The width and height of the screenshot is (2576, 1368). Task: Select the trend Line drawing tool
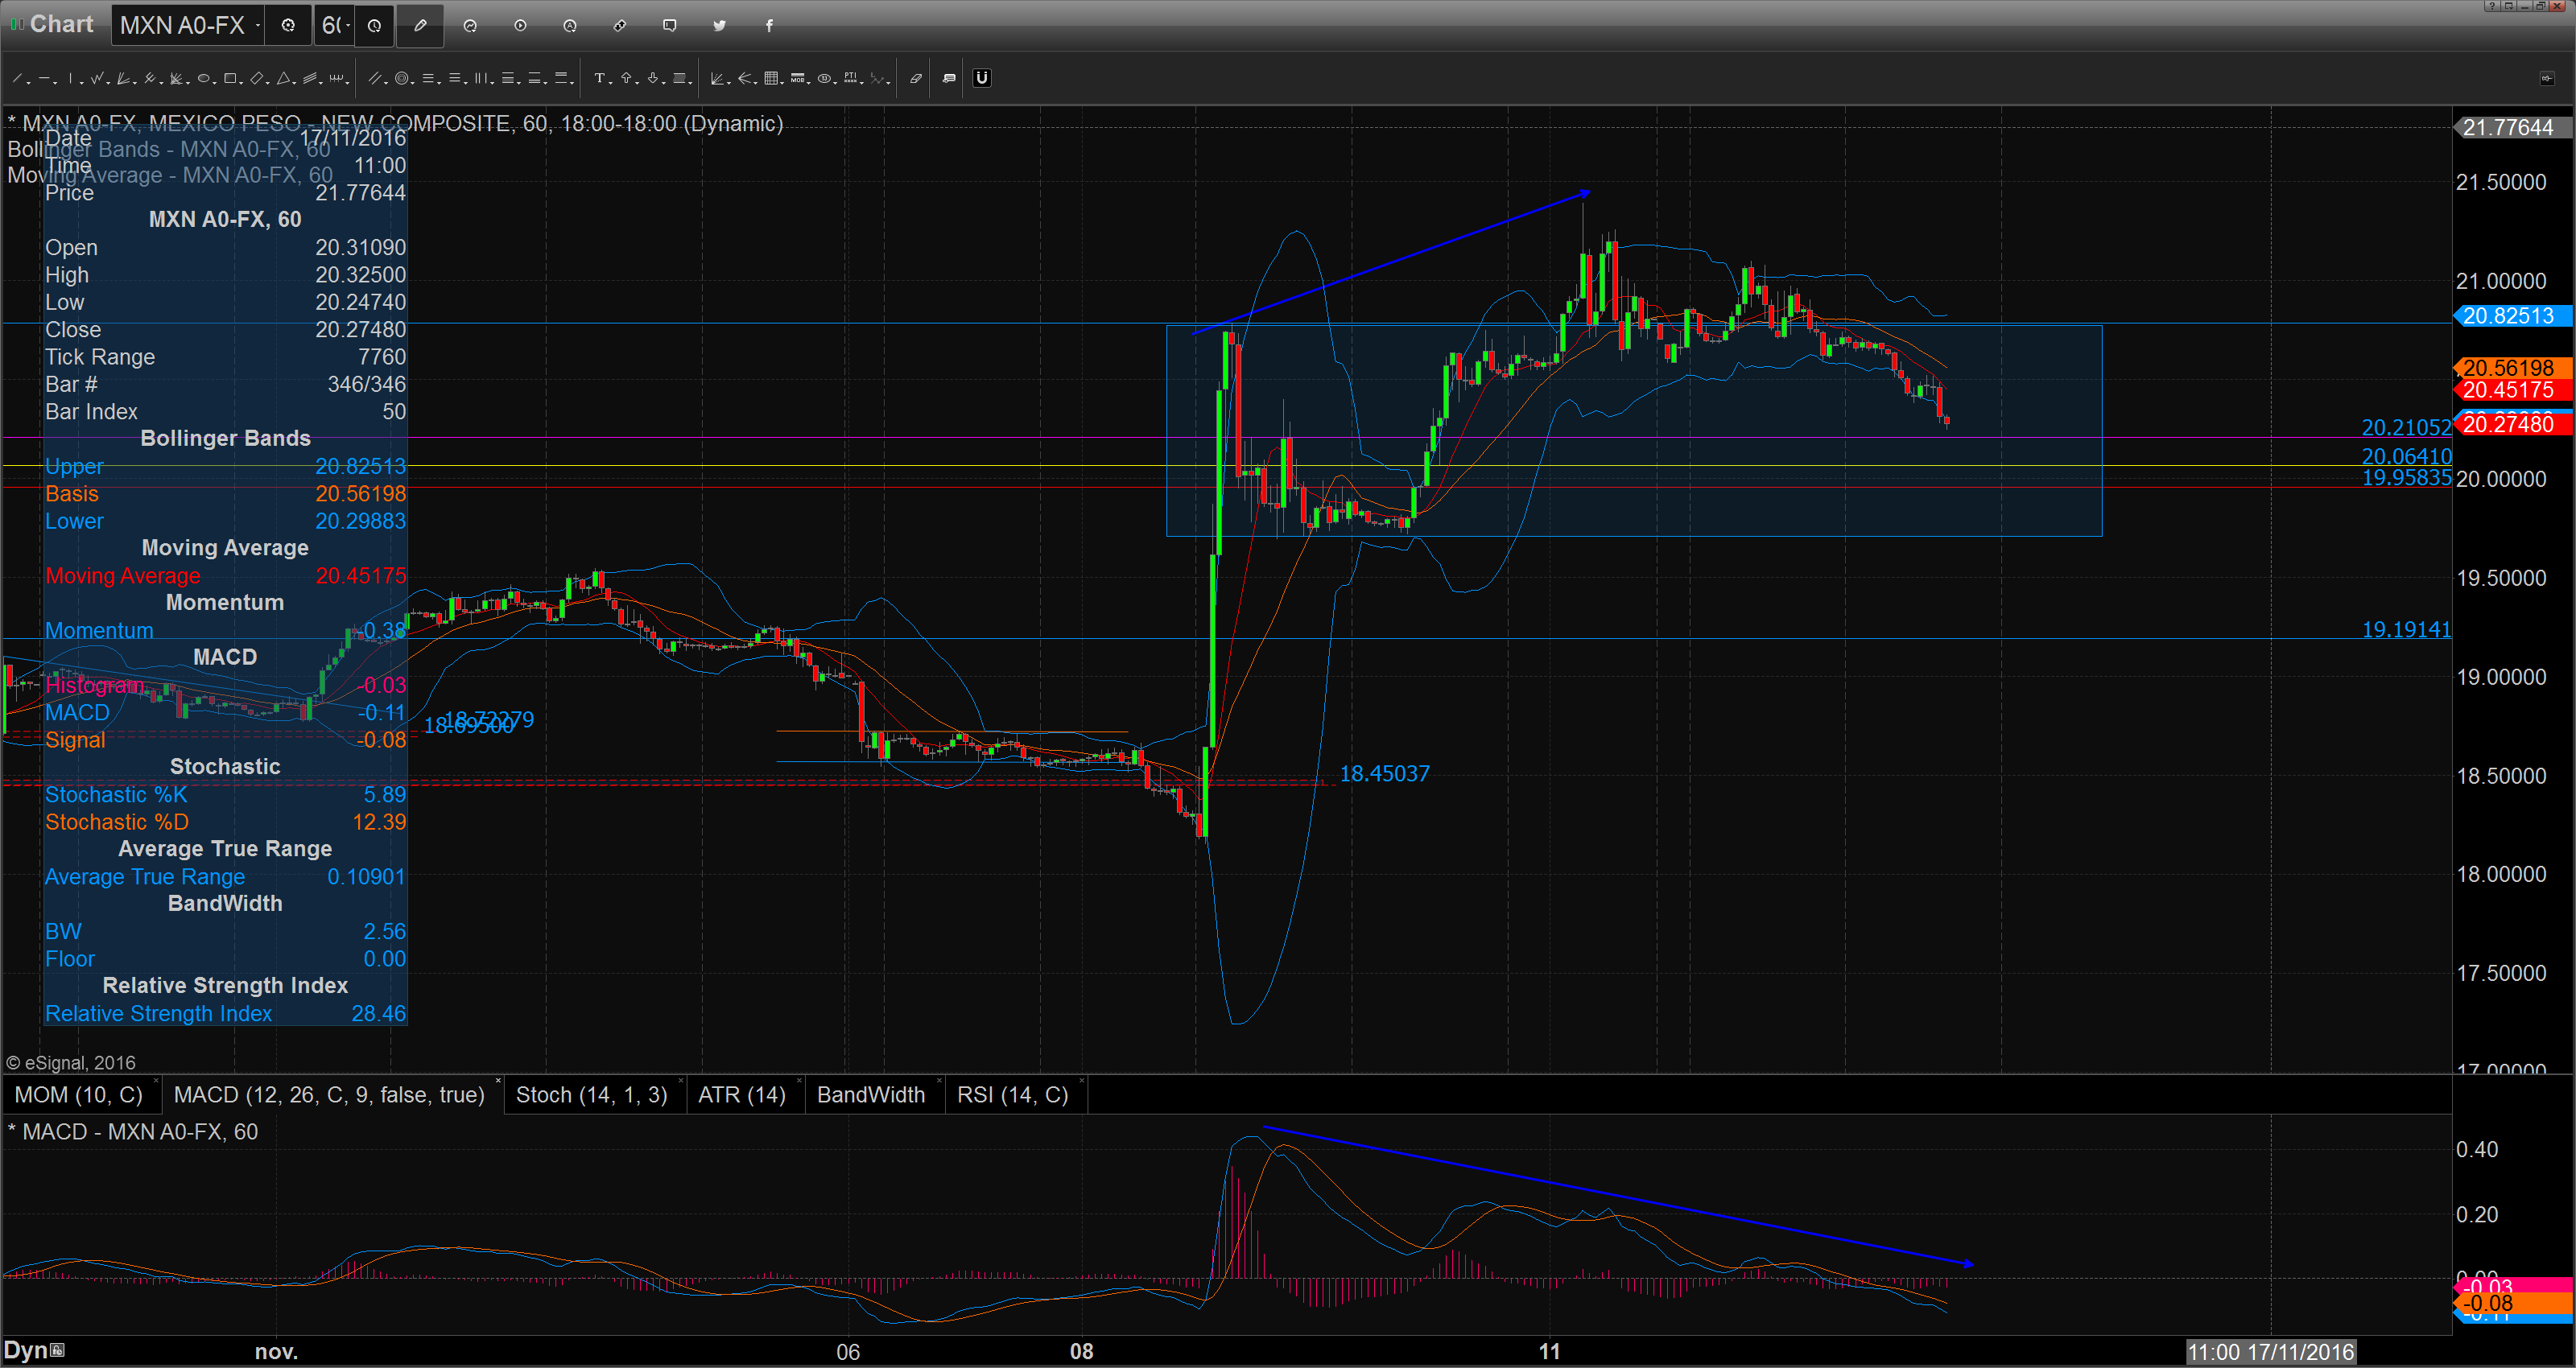(17, 78)
